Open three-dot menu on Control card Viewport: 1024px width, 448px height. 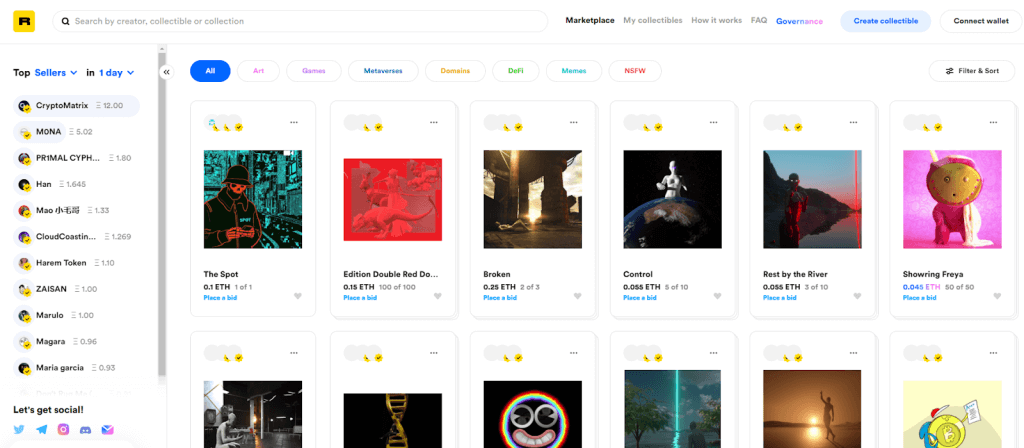713,122
